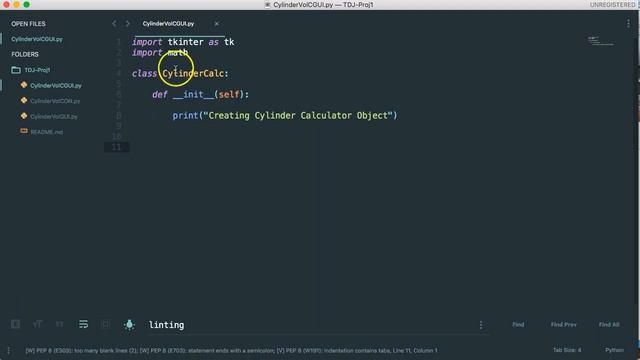Close the CylinderVolCGUI.py tab
This screenshot has height=360, width=640.
point(216,24)
